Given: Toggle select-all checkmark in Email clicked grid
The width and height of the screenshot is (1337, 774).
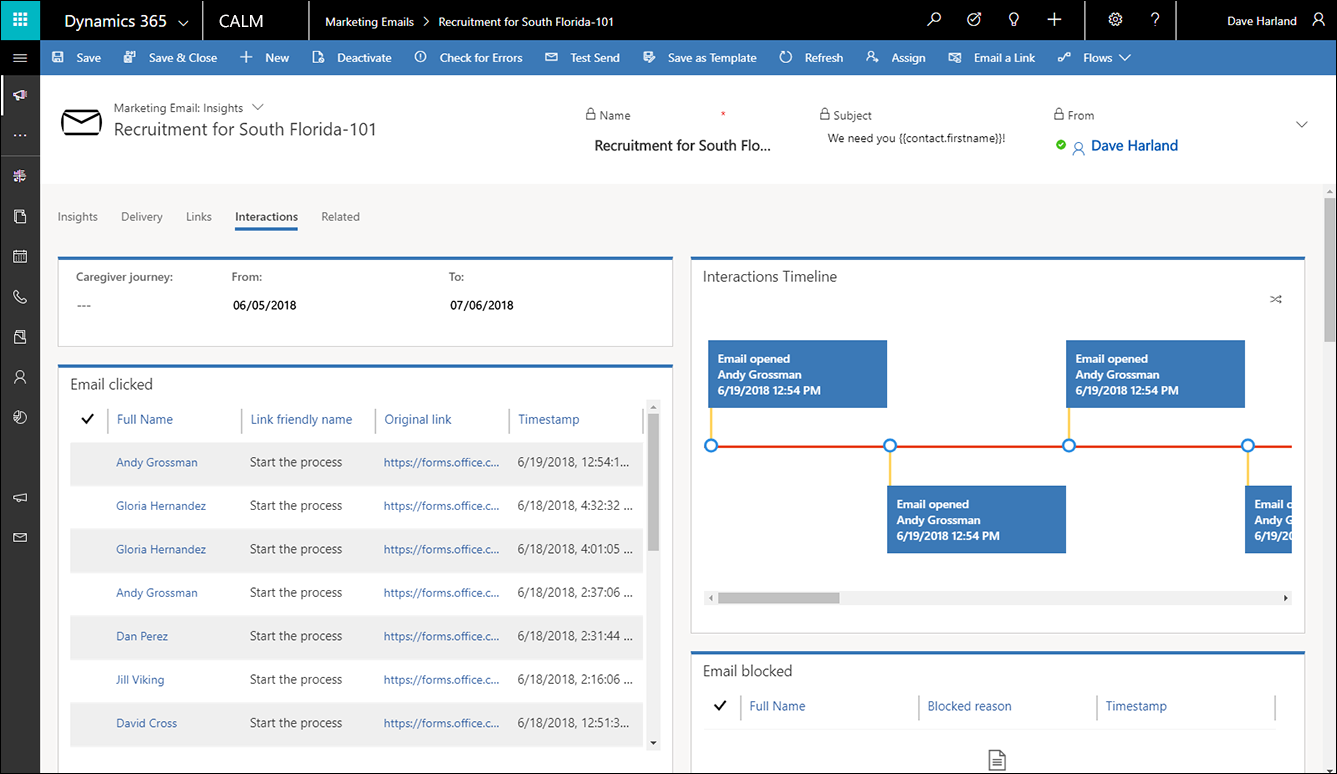Looking at the screenshot, I should click(x=88, y=419).
